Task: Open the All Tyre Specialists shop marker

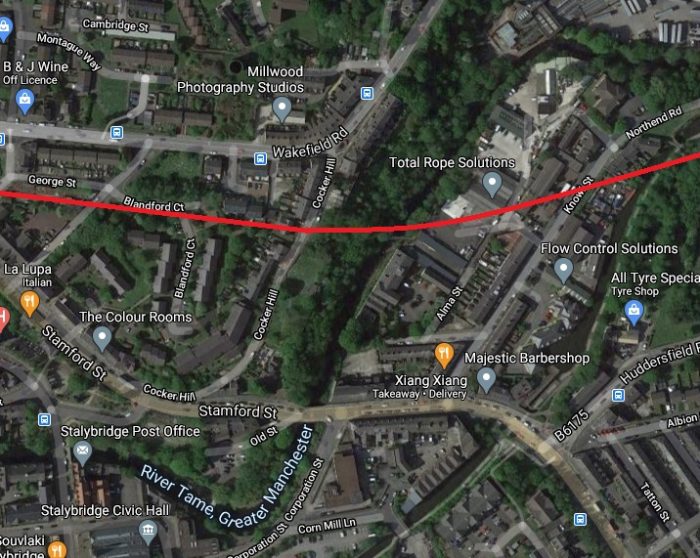Action: tap(634, 312)
